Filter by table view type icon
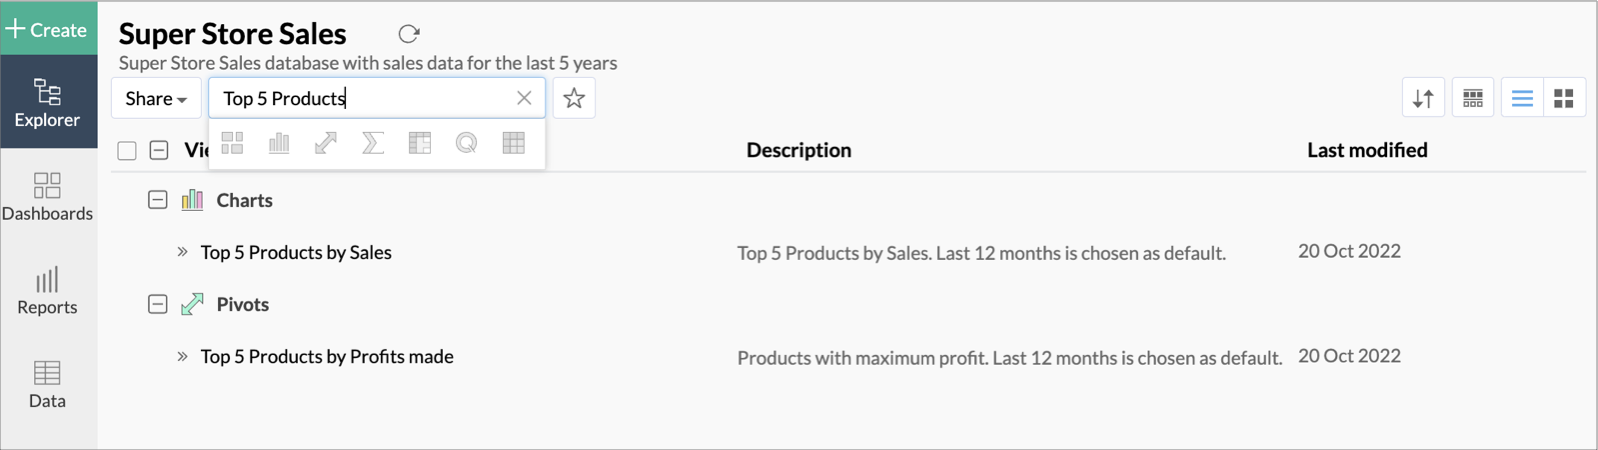1598x450 pixels. tap(514, 143)
